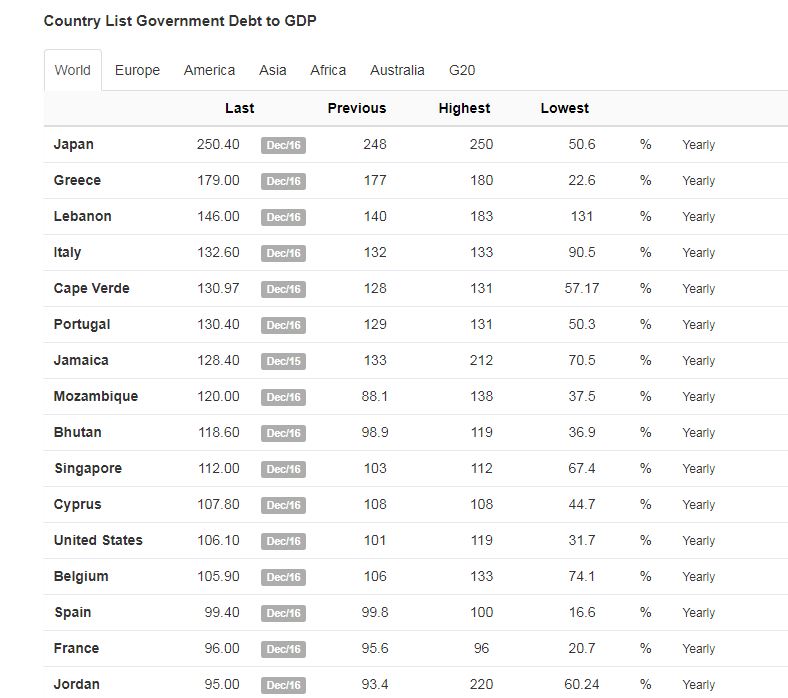Follow the Jordan country link
788x698 pixels.
click(x=77, y=684)
